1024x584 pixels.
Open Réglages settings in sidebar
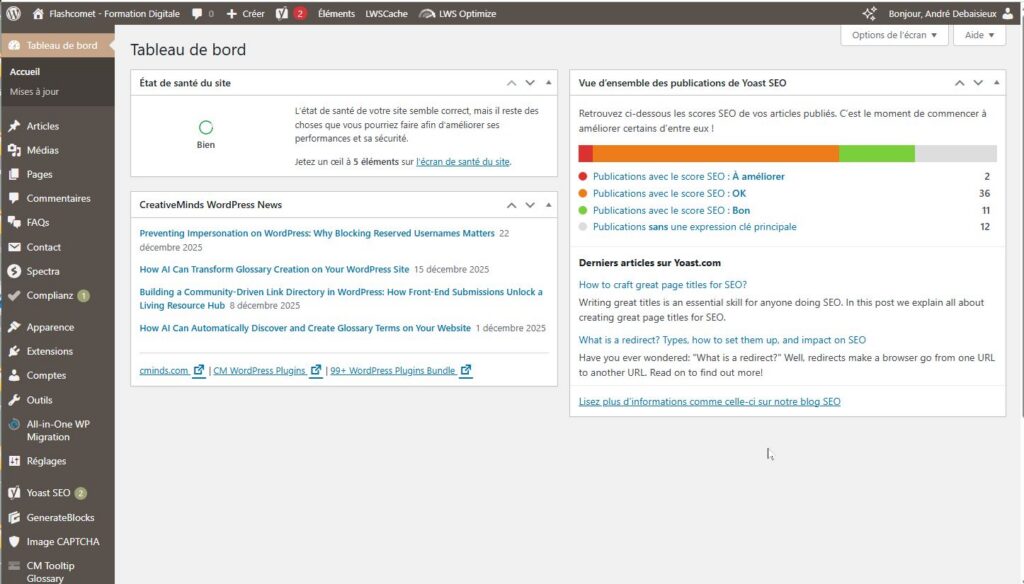pos(46,461)
